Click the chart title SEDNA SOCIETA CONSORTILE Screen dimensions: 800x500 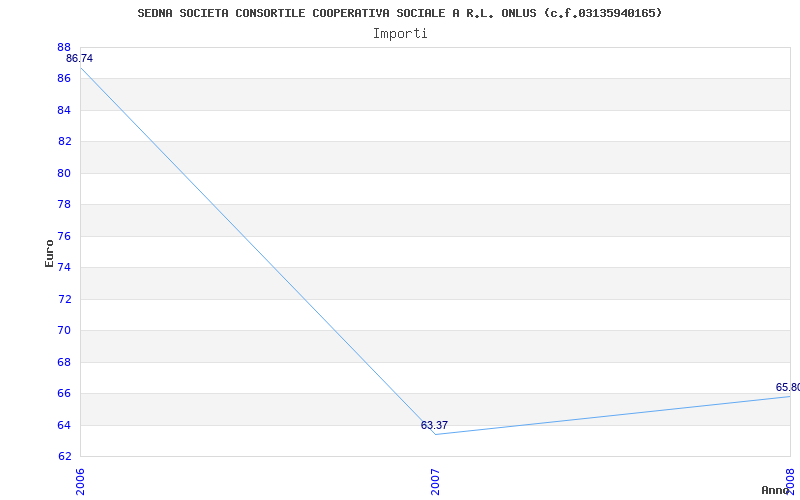tap(399, 13)
